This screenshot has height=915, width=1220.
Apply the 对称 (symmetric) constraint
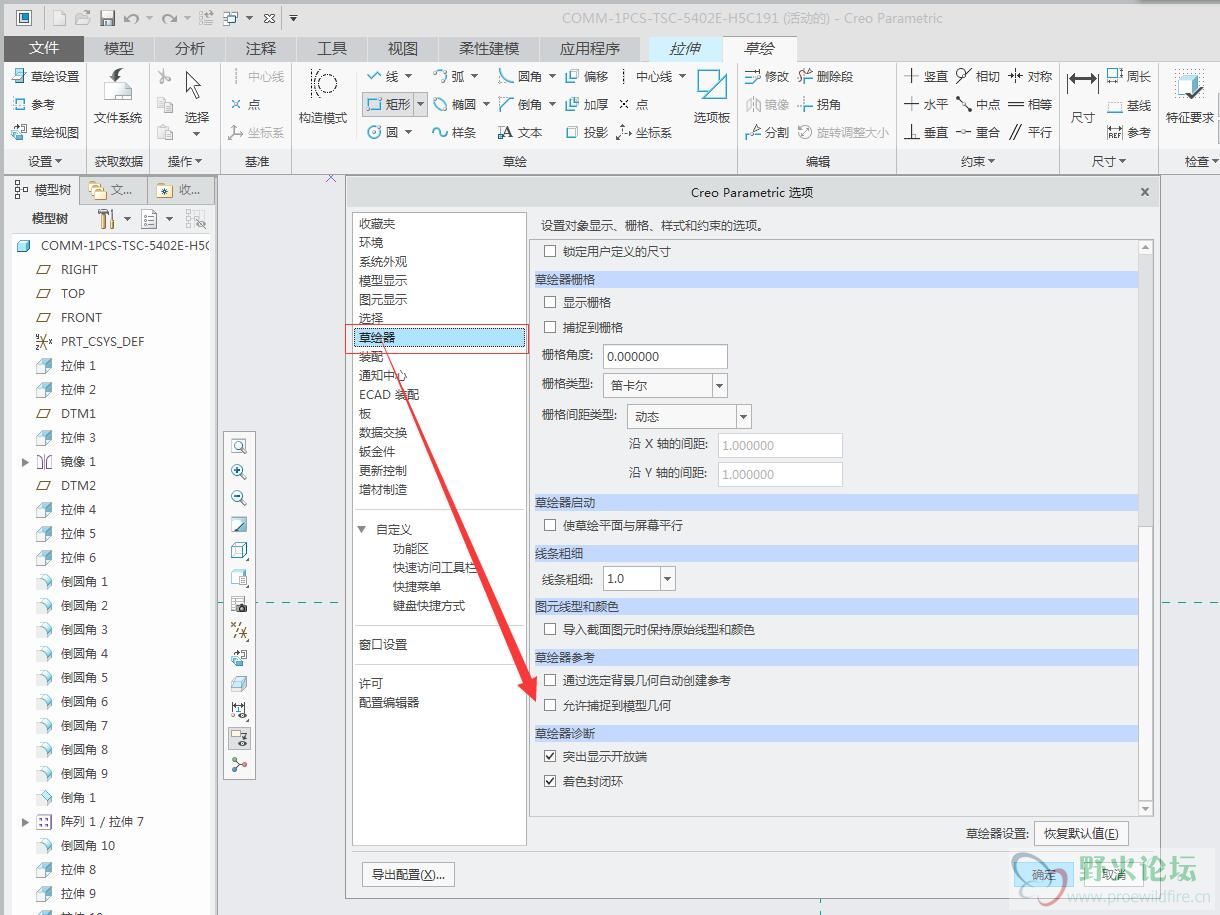tap(1030, 76)
